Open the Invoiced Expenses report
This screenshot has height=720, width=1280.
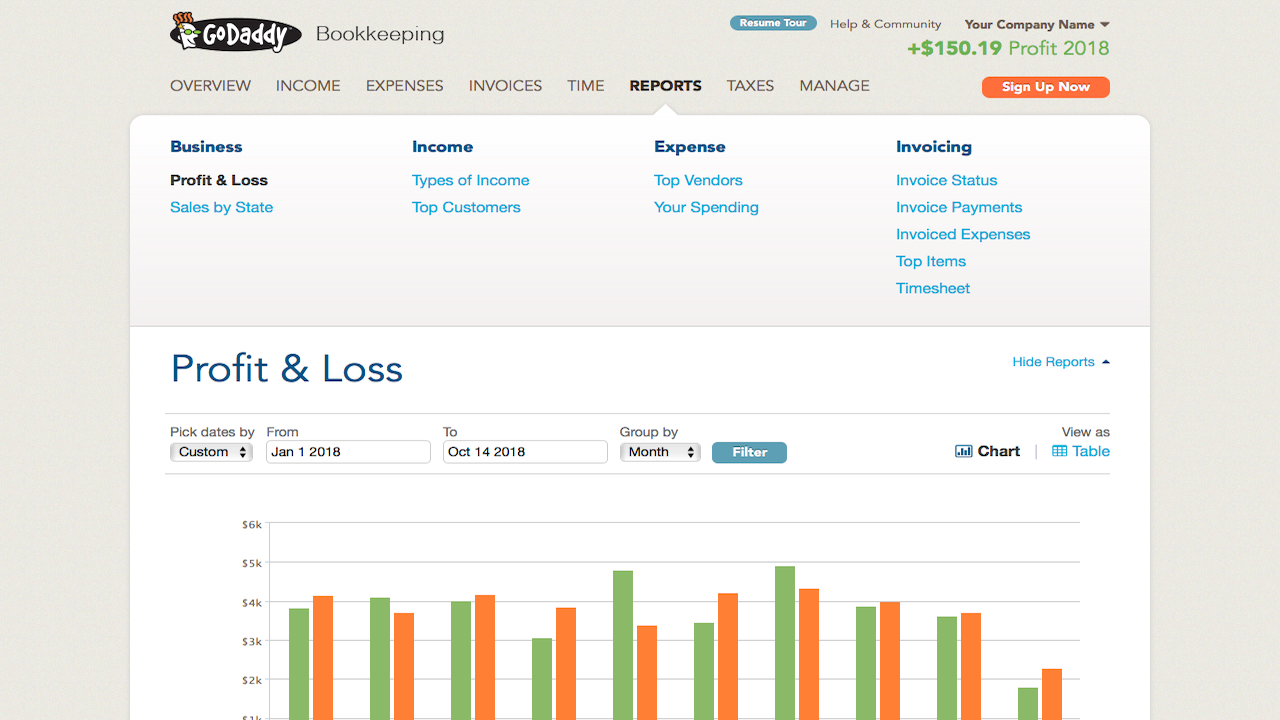963,234
